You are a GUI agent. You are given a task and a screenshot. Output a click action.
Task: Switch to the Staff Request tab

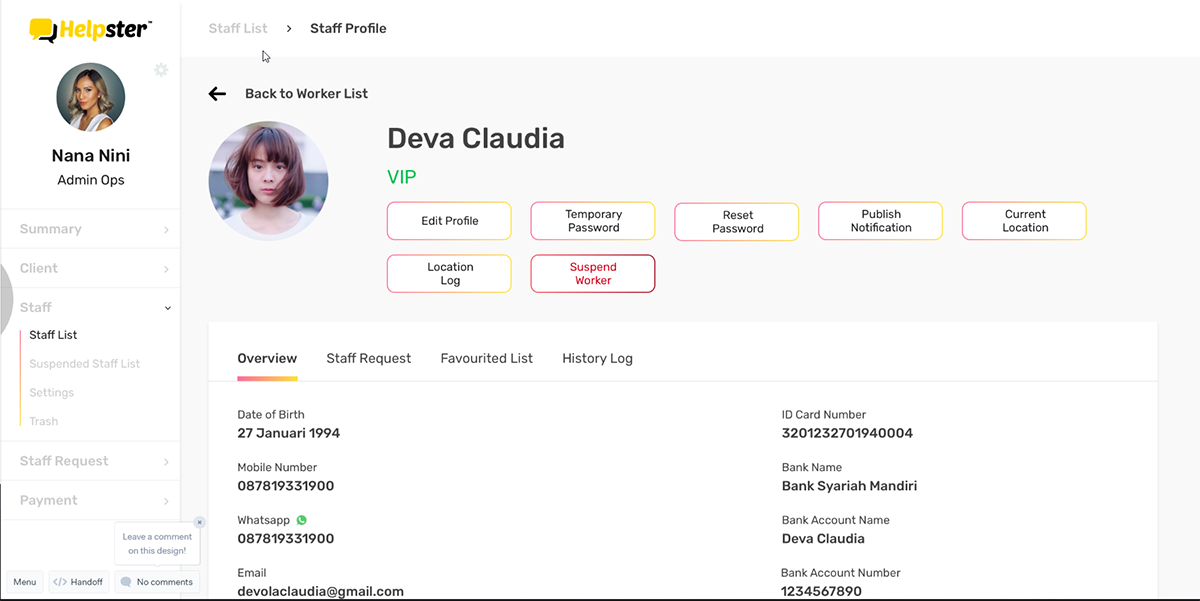pos(369,358)
